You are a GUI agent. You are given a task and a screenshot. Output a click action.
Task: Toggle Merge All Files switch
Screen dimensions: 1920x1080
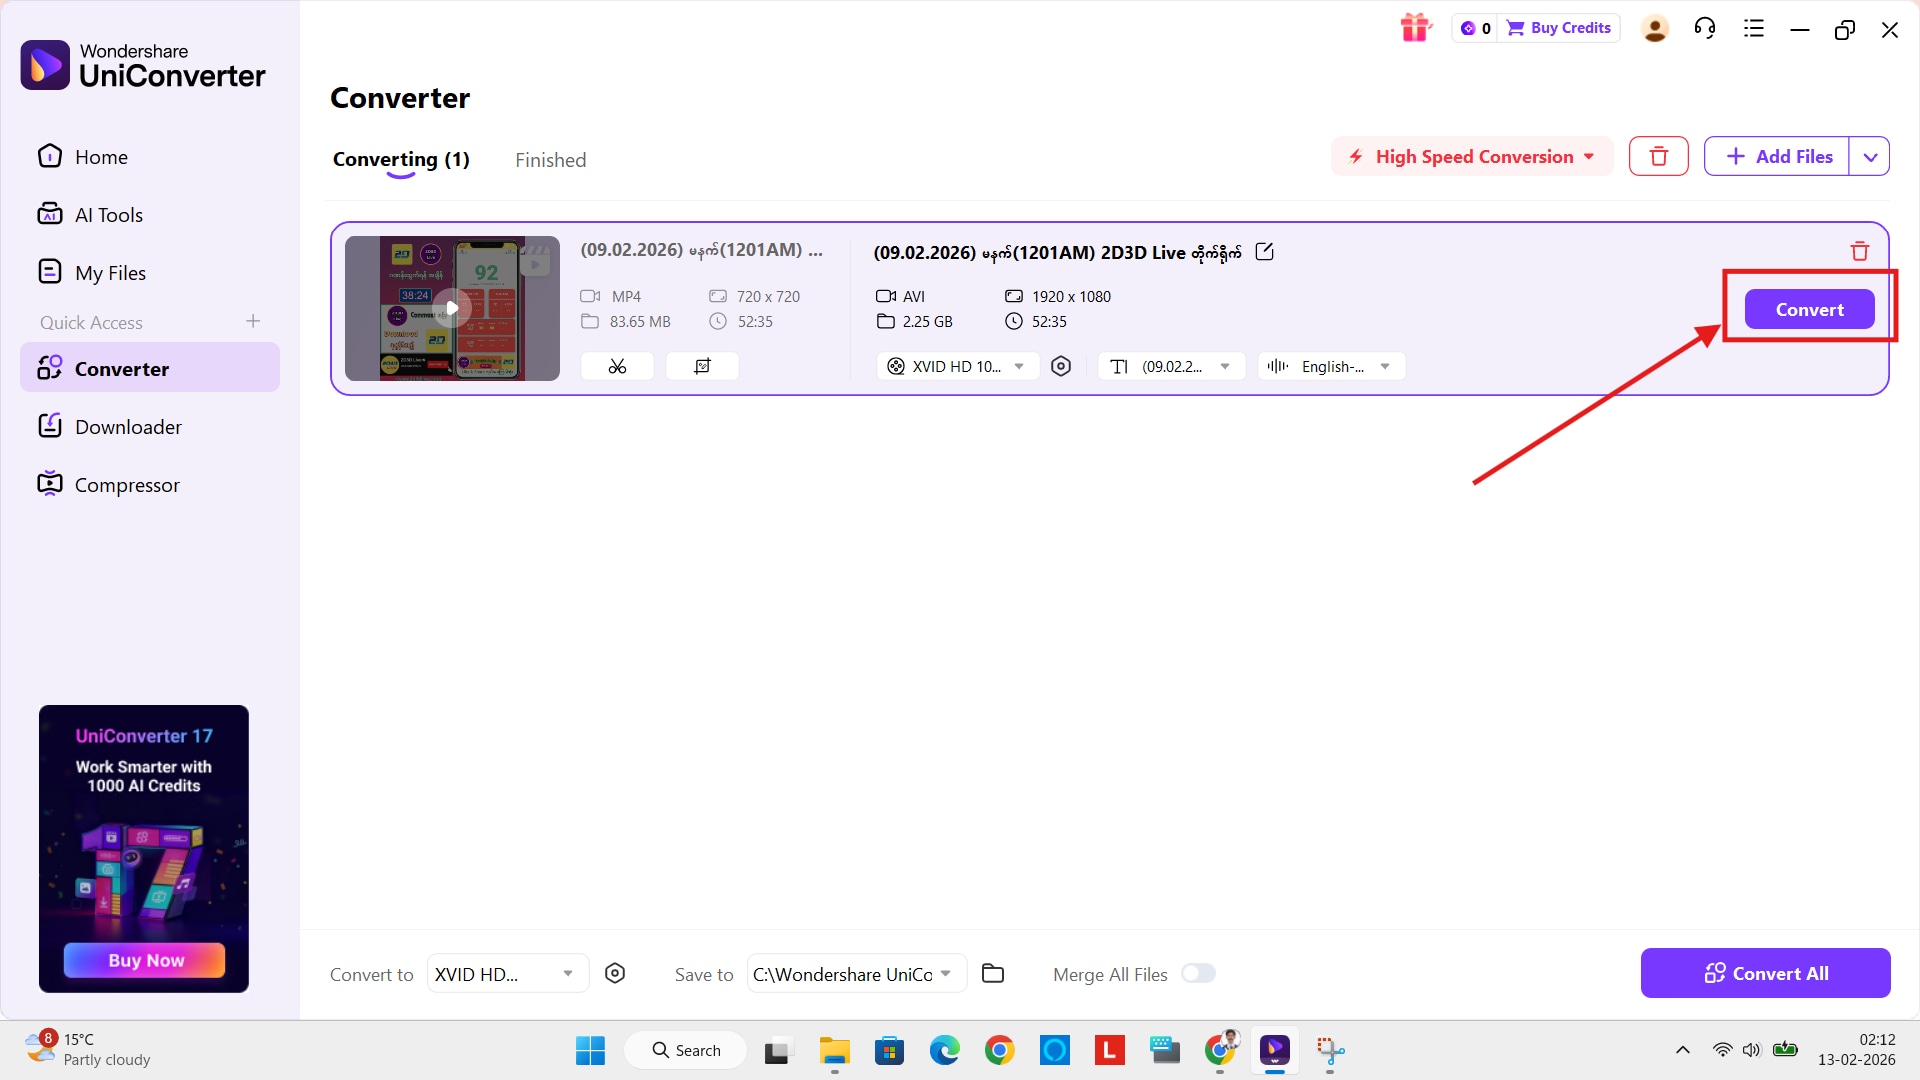1199,973
